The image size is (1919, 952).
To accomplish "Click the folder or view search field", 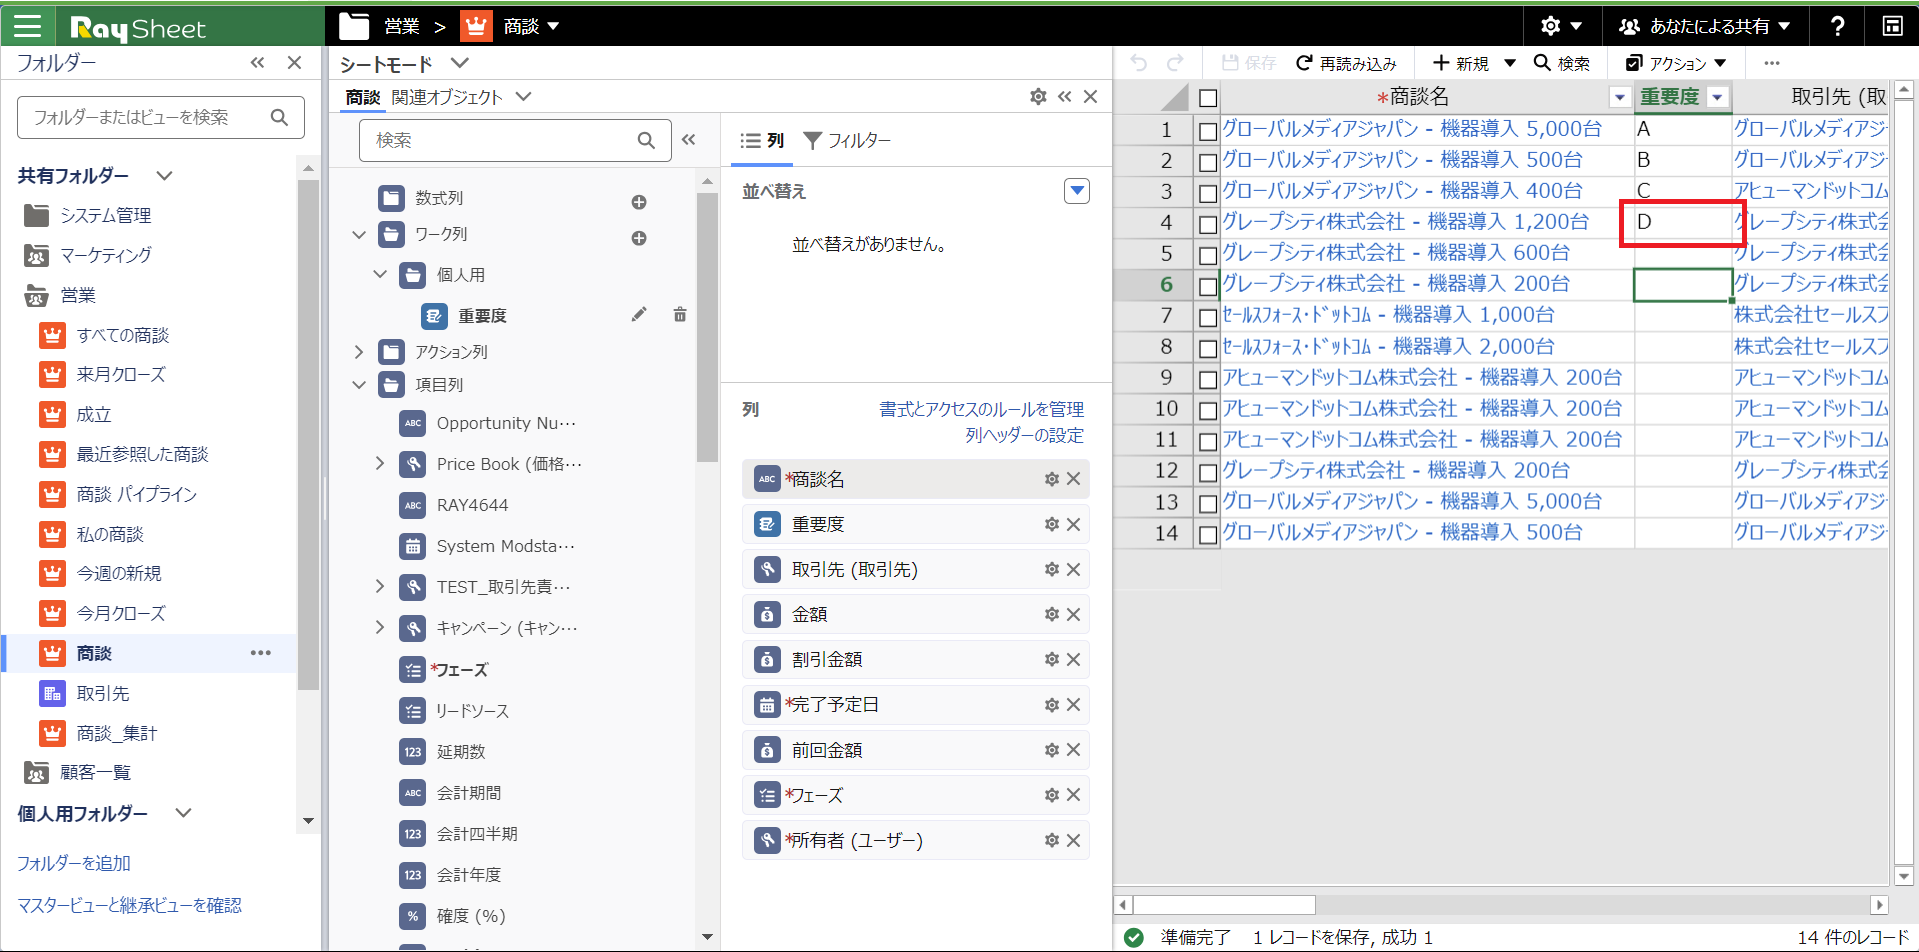I will point(161,117).
